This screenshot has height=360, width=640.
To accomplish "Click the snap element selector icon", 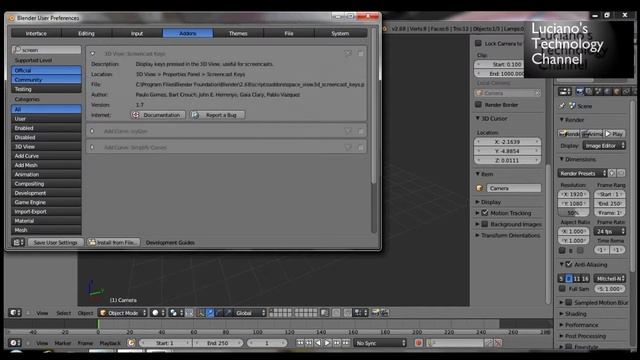I will [359, 313].
